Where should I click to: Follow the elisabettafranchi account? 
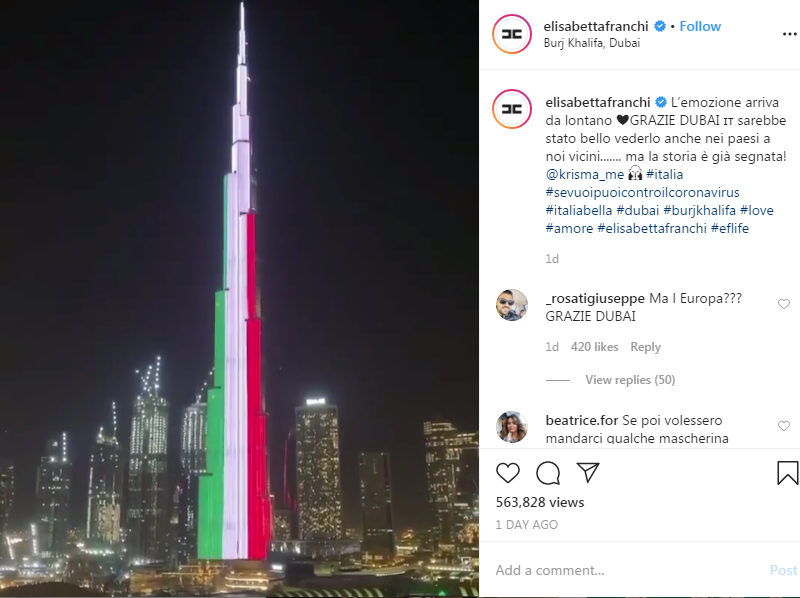point(700,26)
